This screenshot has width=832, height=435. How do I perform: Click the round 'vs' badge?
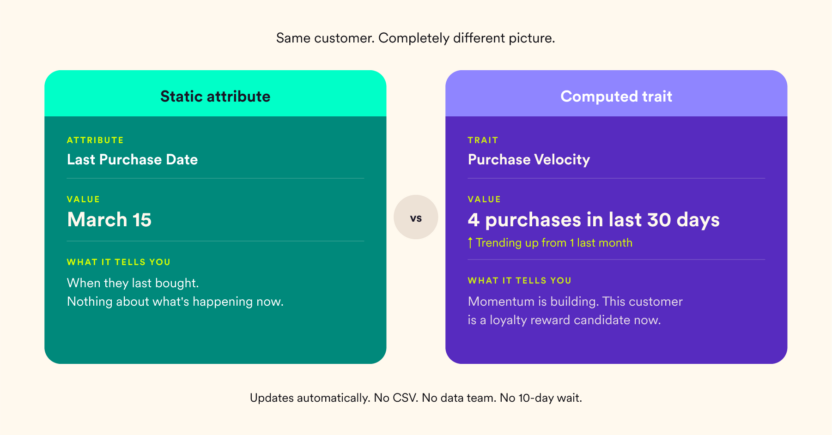(415, 217)
